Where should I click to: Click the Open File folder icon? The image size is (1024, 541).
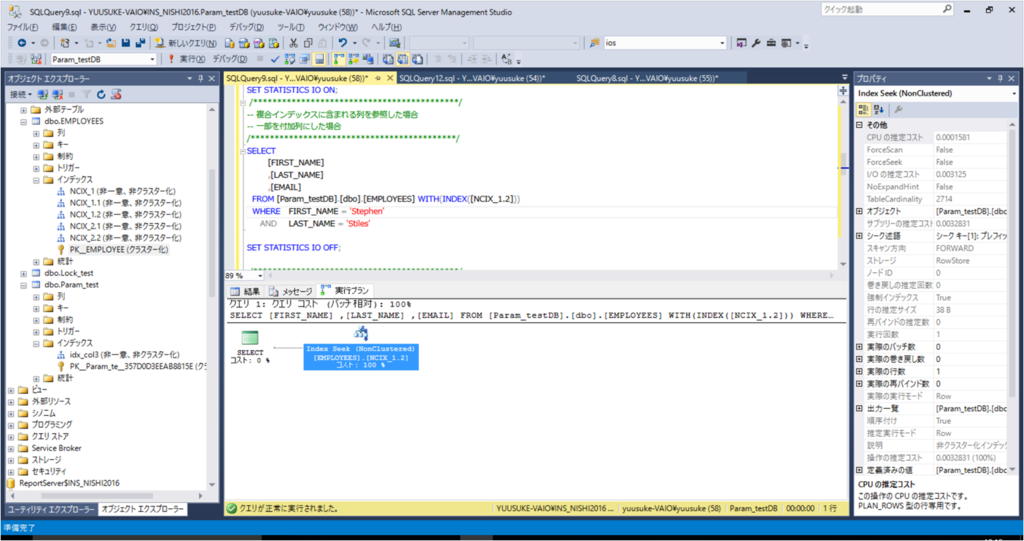point(110,42)
